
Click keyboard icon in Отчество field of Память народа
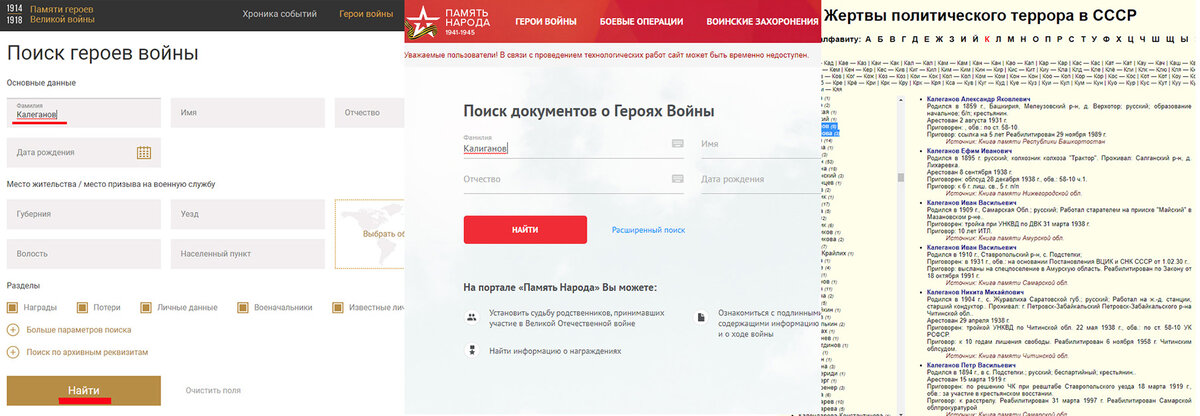click(678, 179)
